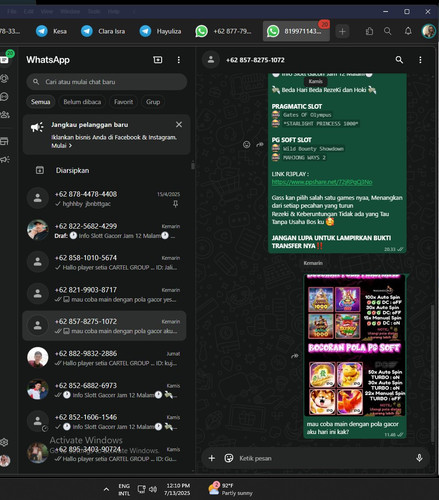Image resolution: width=439 pixels, height=500 pixels.
Task: Open the emoji and sticker picker
Action: (229, 458)
